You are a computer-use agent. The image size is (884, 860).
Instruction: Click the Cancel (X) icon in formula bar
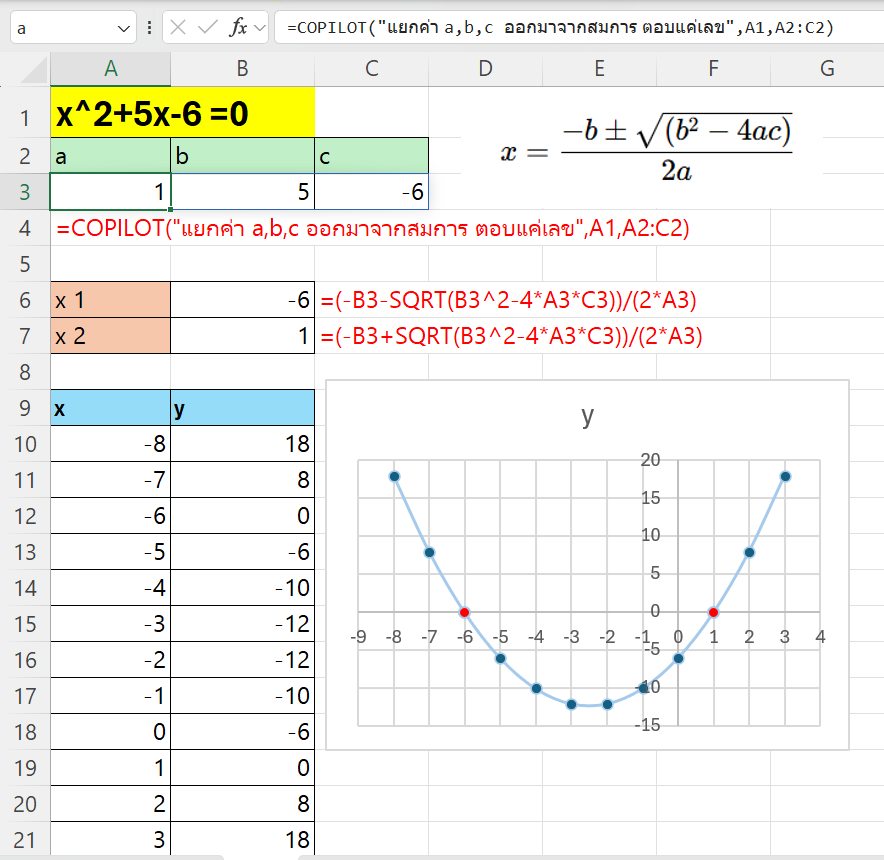point(178,28)
